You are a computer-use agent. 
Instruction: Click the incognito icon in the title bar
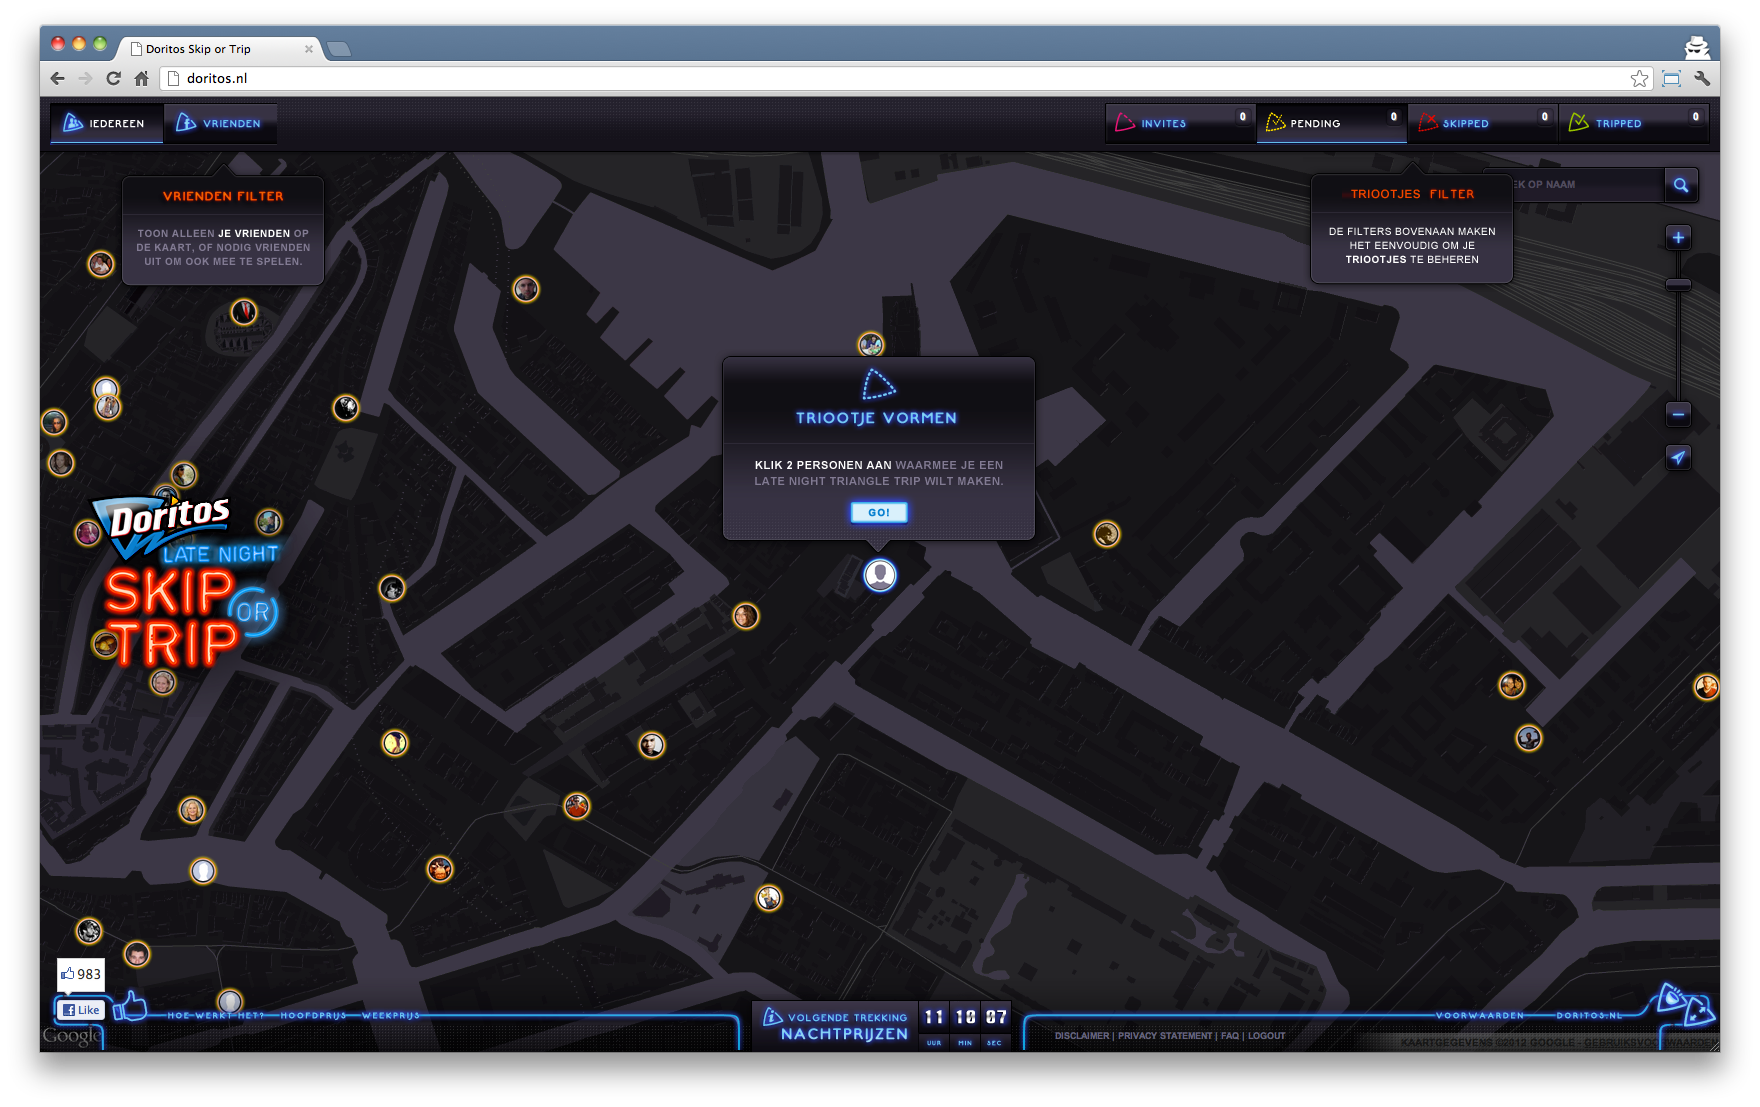(1697, 46)
